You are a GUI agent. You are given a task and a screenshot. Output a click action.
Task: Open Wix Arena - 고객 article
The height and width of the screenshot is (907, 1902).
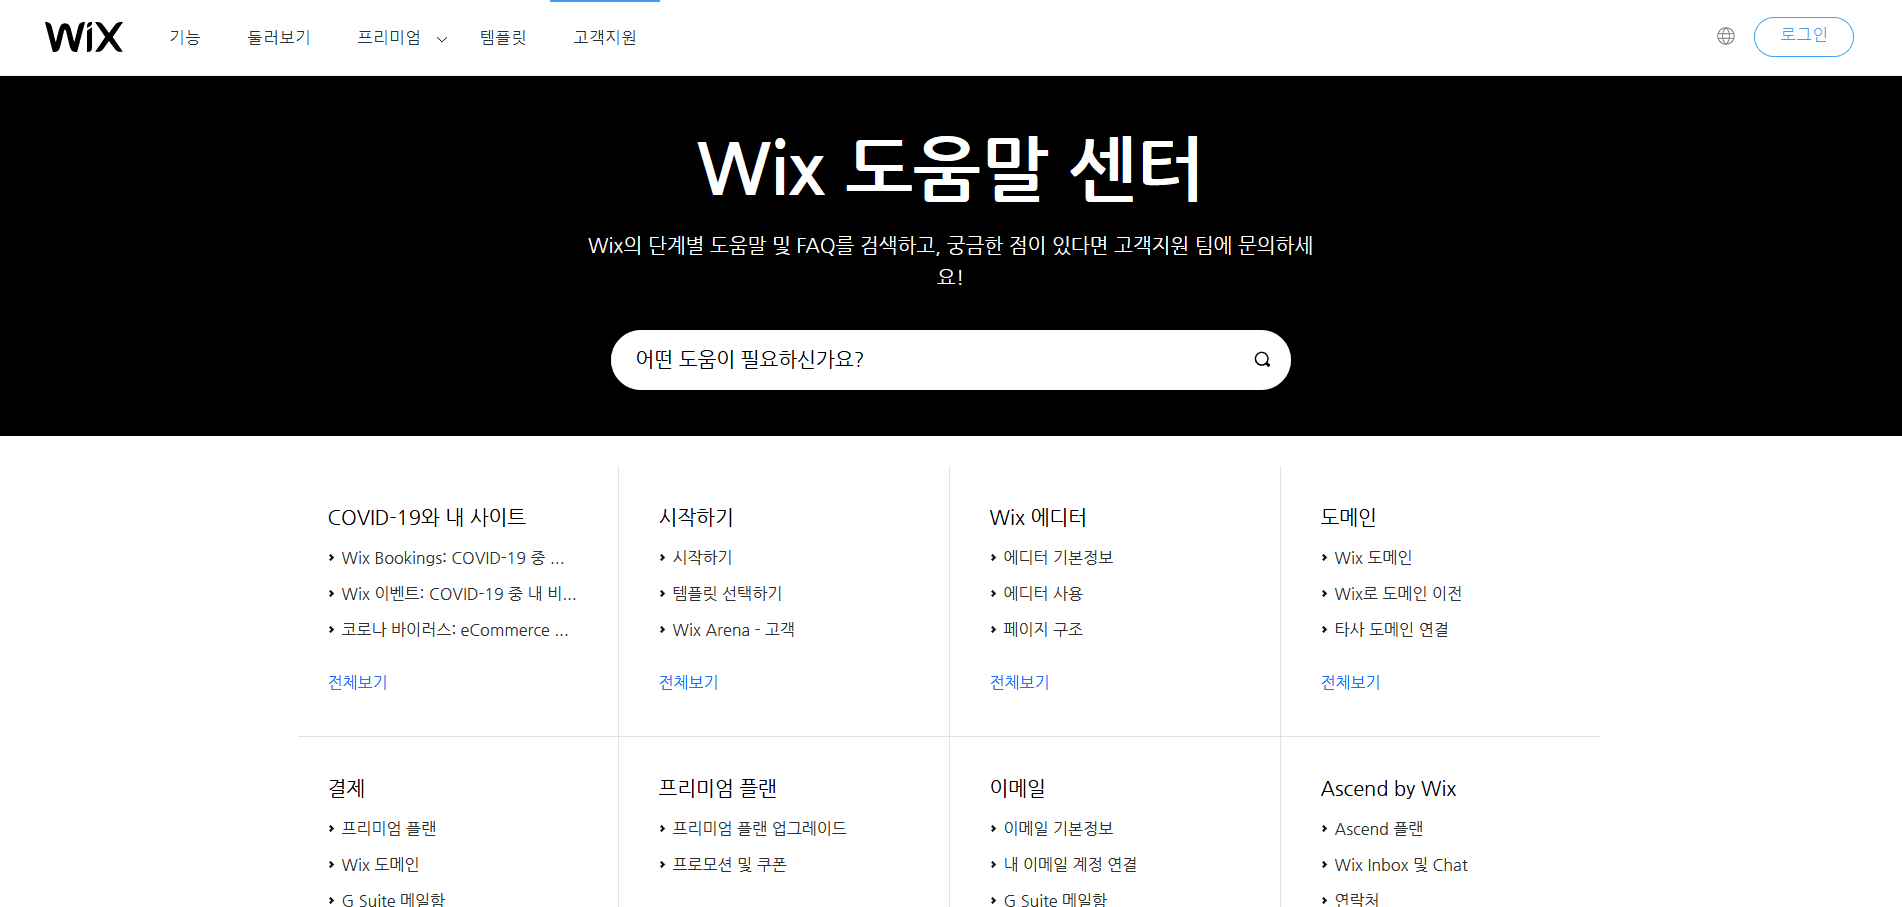click(733, 629)
